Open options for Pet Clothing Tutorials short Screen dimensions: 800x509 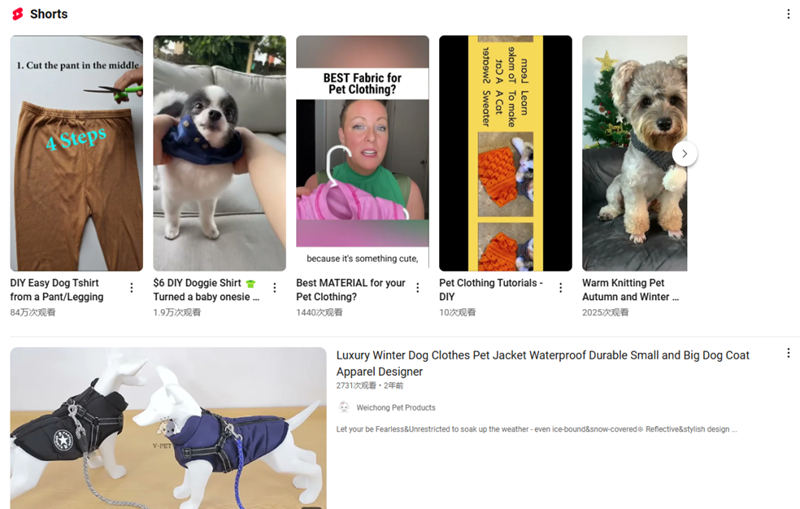pos(560,288)
